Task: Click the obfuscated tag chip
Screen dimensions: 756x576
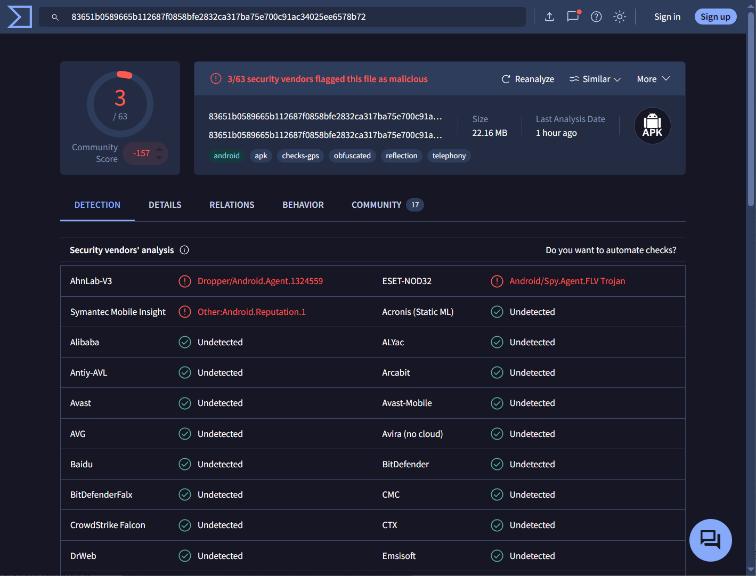Action: click(352, 156)
